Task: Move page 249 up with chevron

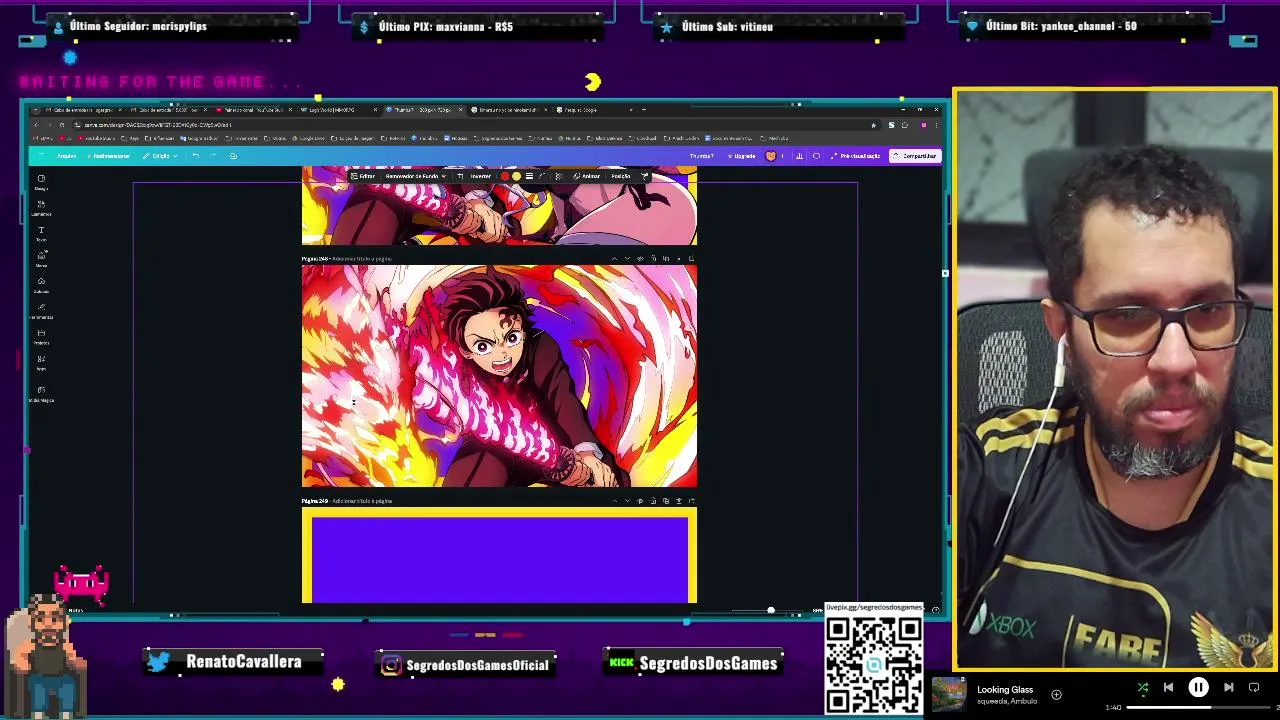Action: [614, 501]
